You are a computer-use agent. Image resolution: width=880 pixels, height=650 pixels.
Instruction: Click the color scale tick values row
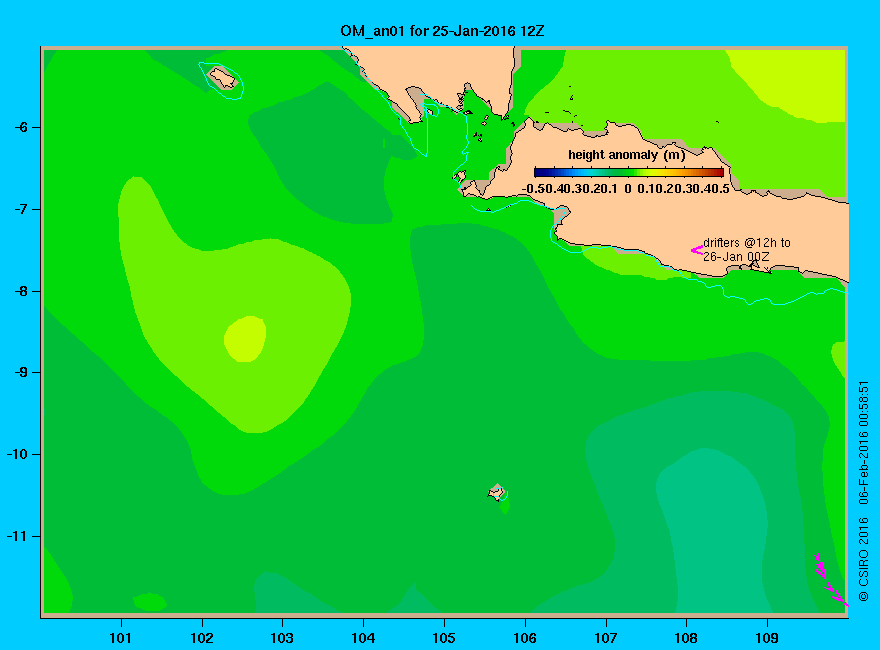626,189
